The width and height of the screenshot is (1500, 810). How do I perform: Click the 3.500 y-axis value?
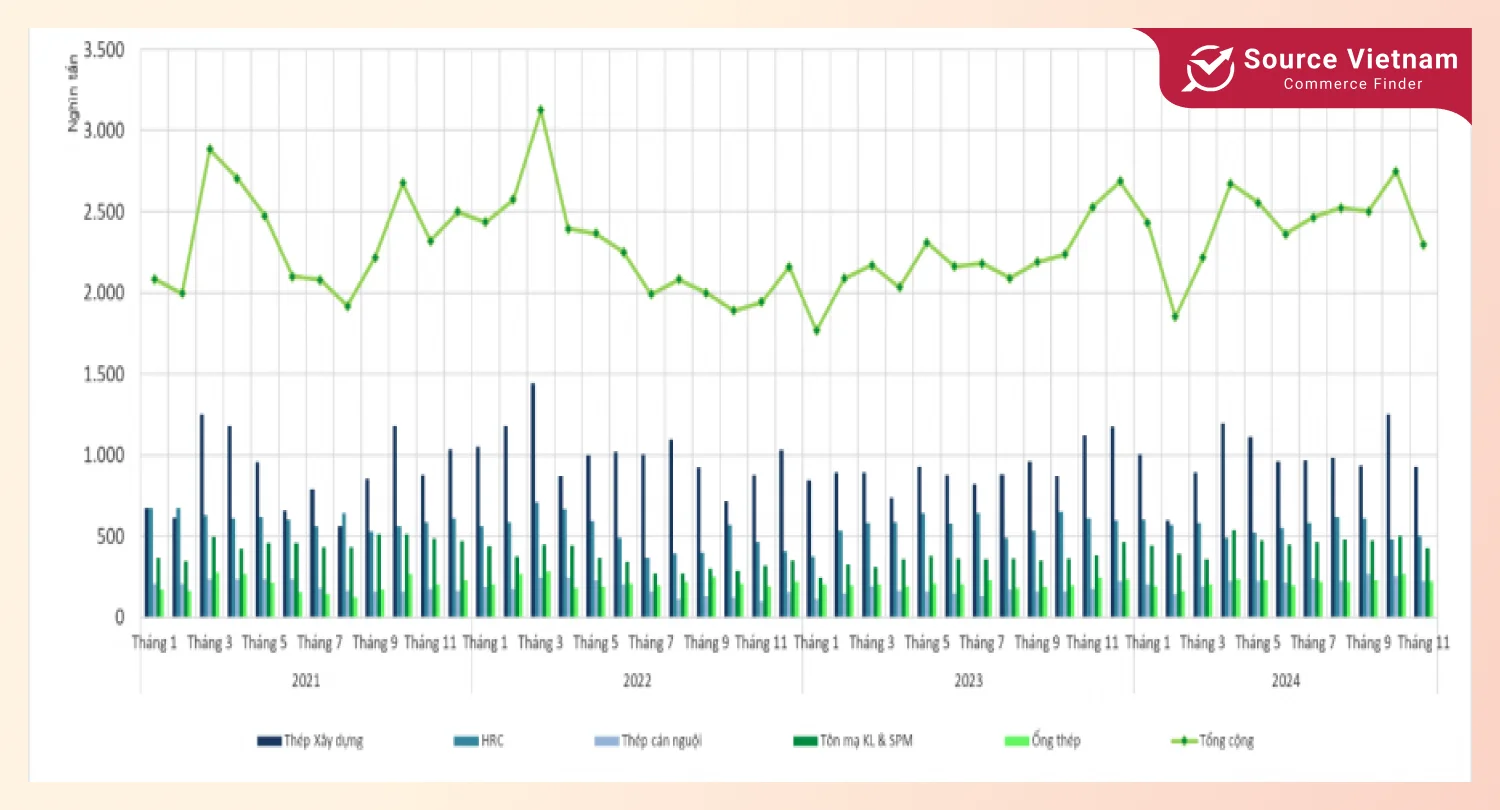(103, 50)
